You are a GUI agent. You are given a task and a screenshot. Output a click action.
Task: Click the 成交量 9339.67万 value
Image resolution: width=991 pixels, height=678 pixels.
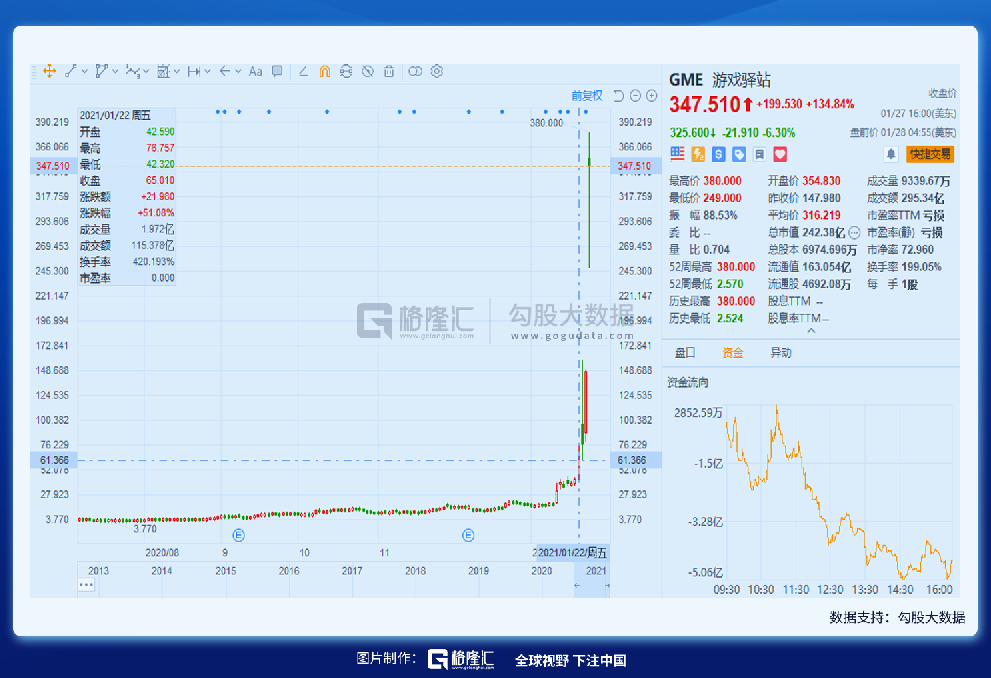926,181
